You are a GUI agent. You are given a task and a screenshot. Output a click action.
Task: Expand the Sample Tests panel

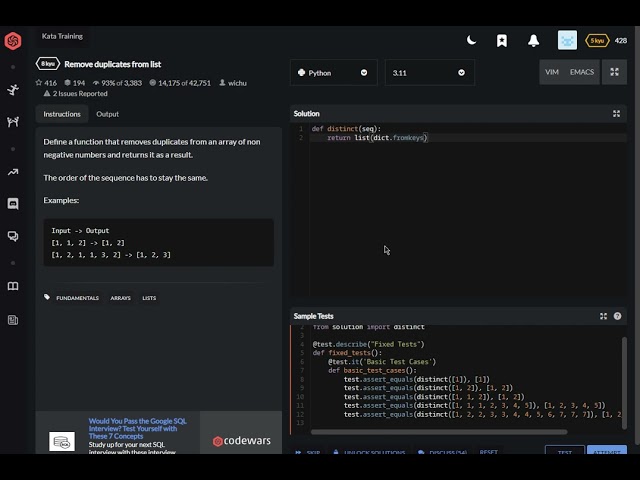coord(603,316)
